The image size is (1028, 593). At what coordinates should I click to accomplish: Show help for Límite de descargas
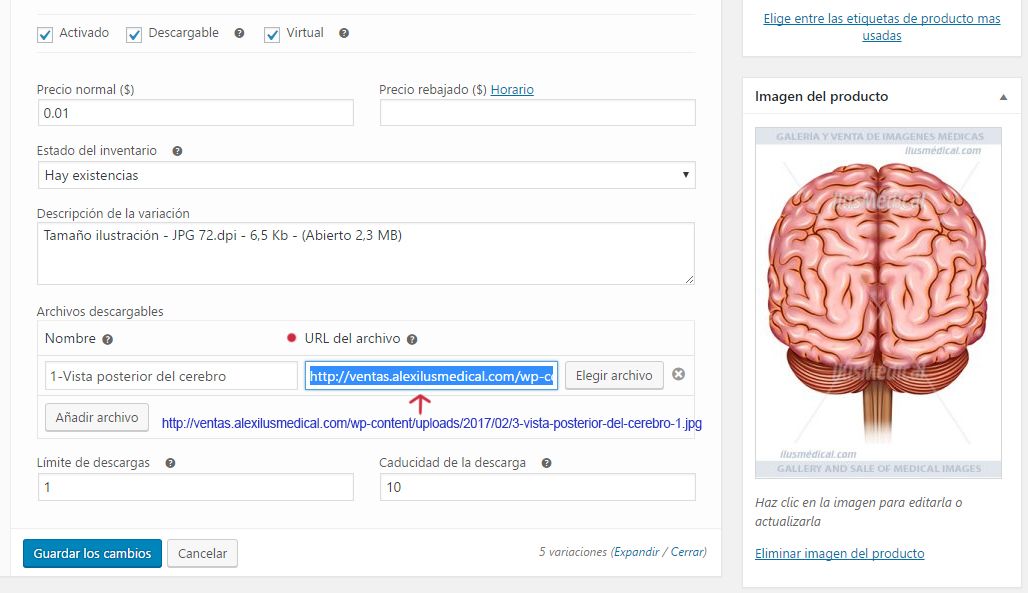(170, 463)
